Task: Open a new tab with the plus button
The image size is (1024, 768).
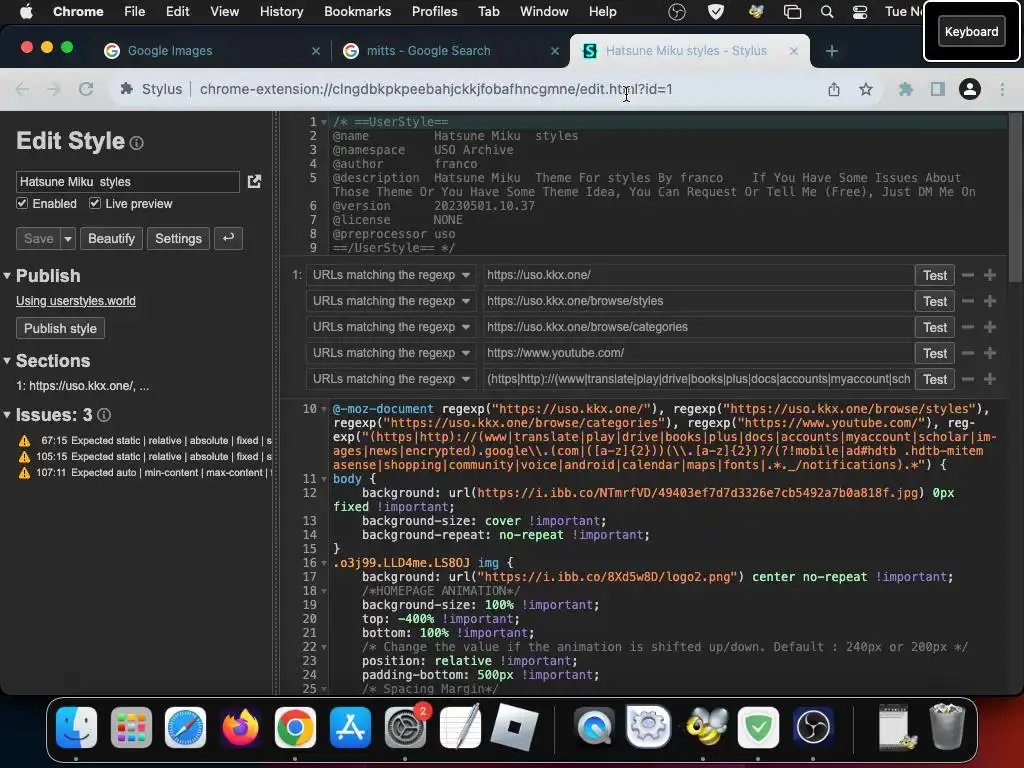Action: (831, 51)
